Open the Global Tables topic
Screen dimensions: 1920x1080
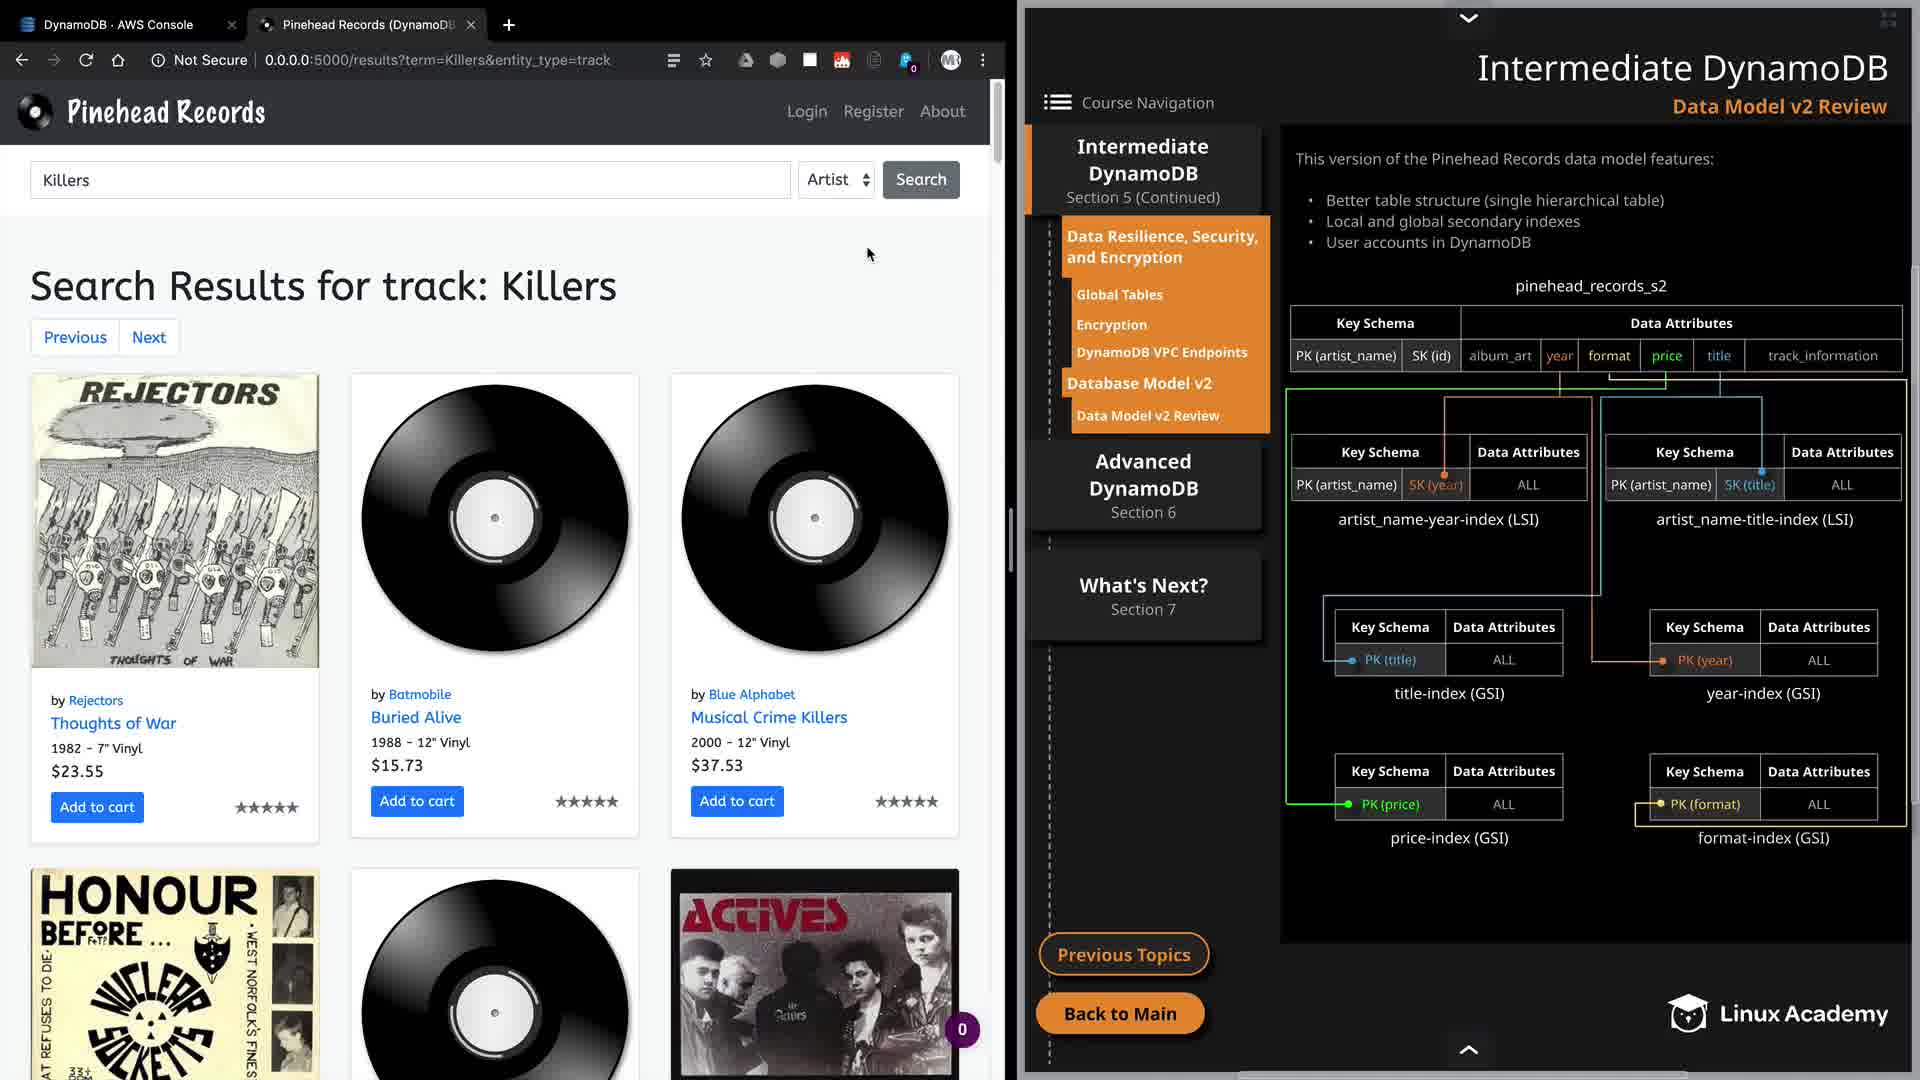tap(1119, 295)
